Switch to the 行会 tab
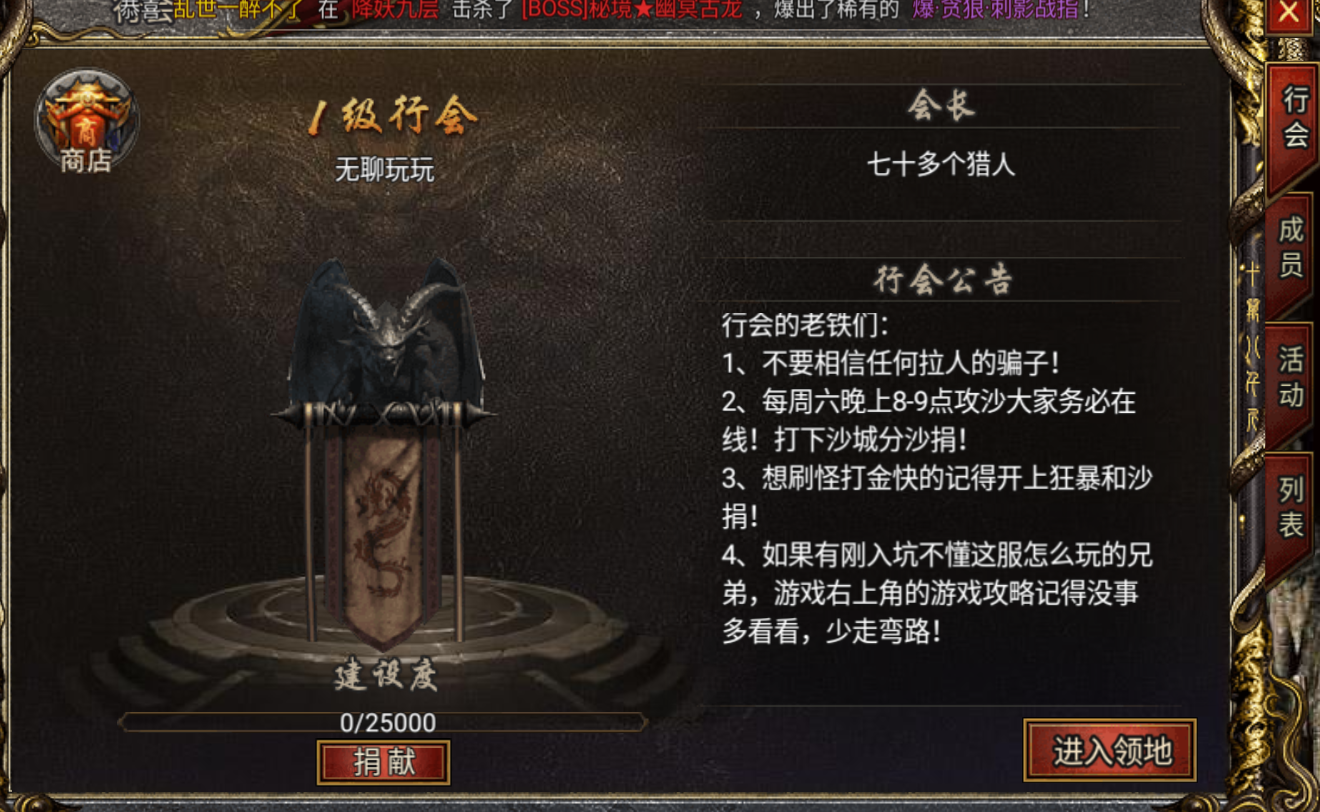This screenshot has height=812, width=1320. (x=1295, y=118)
